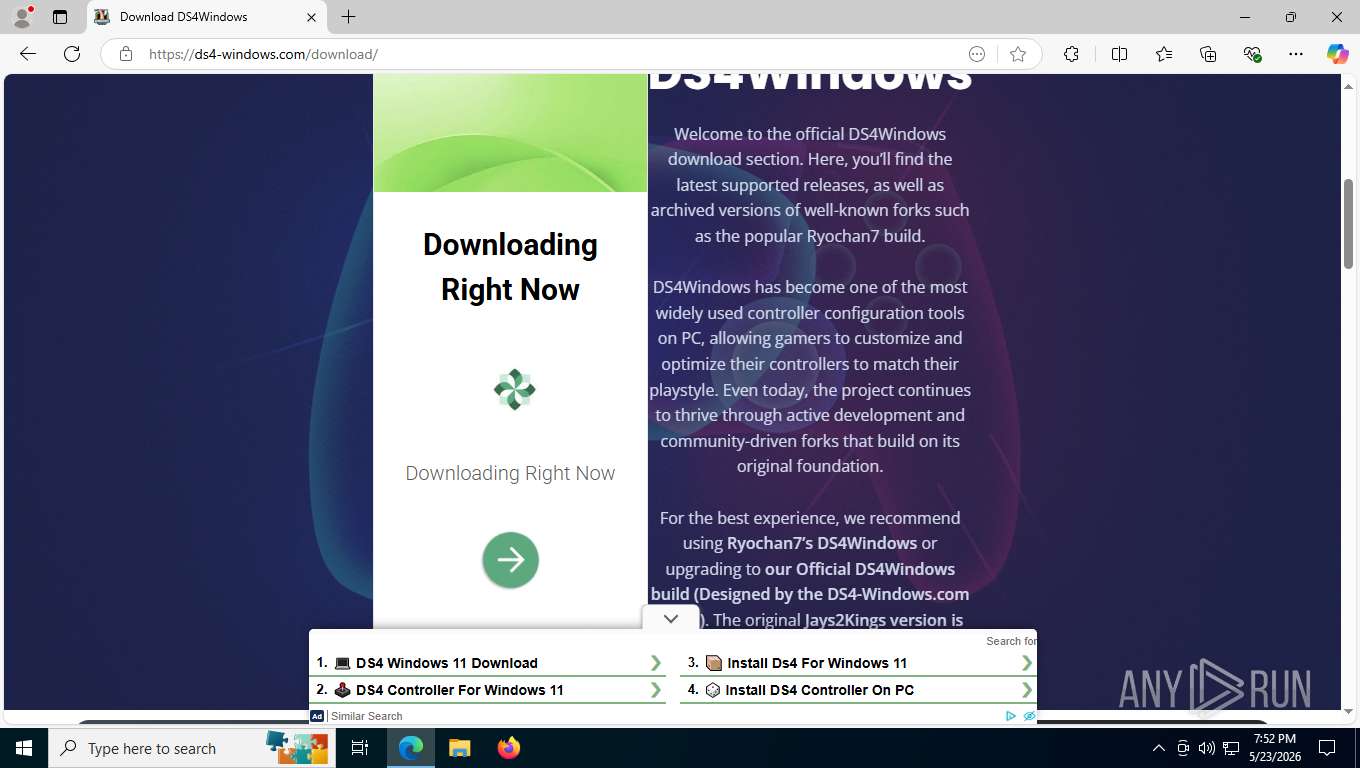Open the profile avatar icon
Viewport: 1360px width, 768px height.
tap(21, 17)
